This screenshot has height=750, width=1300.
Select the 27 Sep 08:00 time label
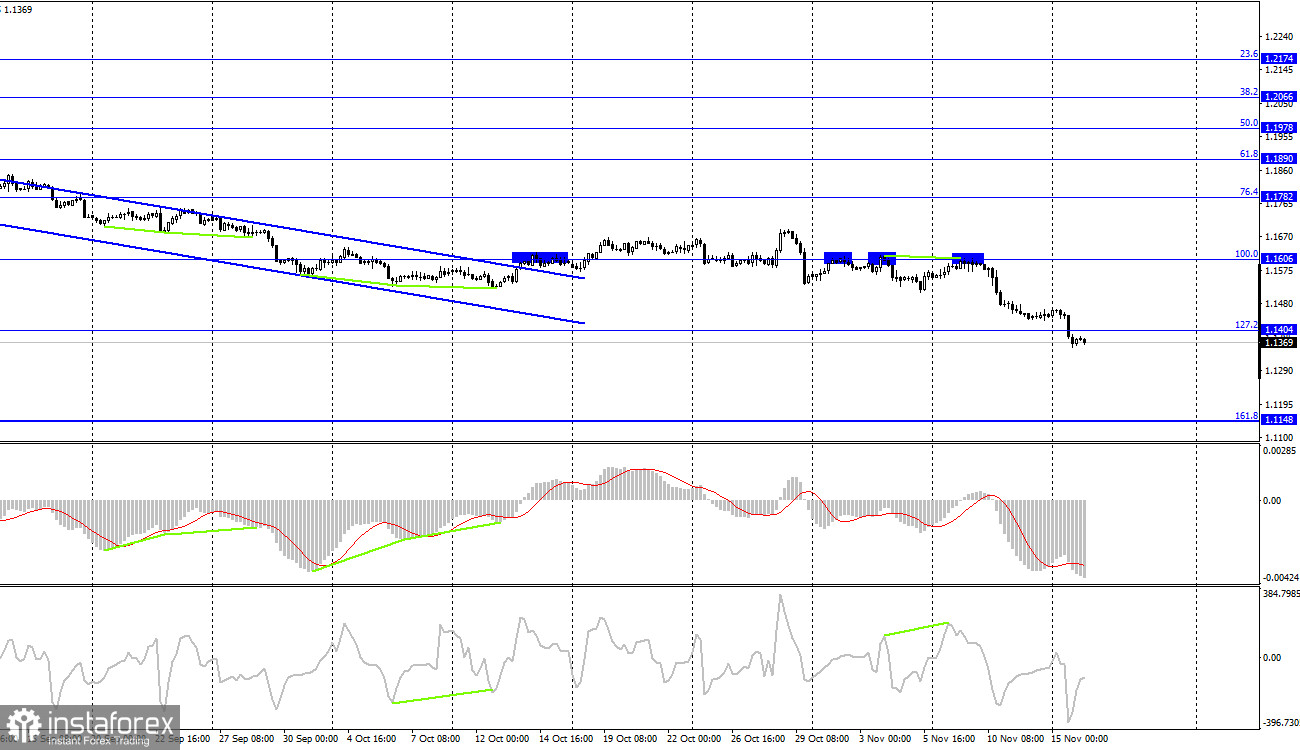click(x=247, y=739)
